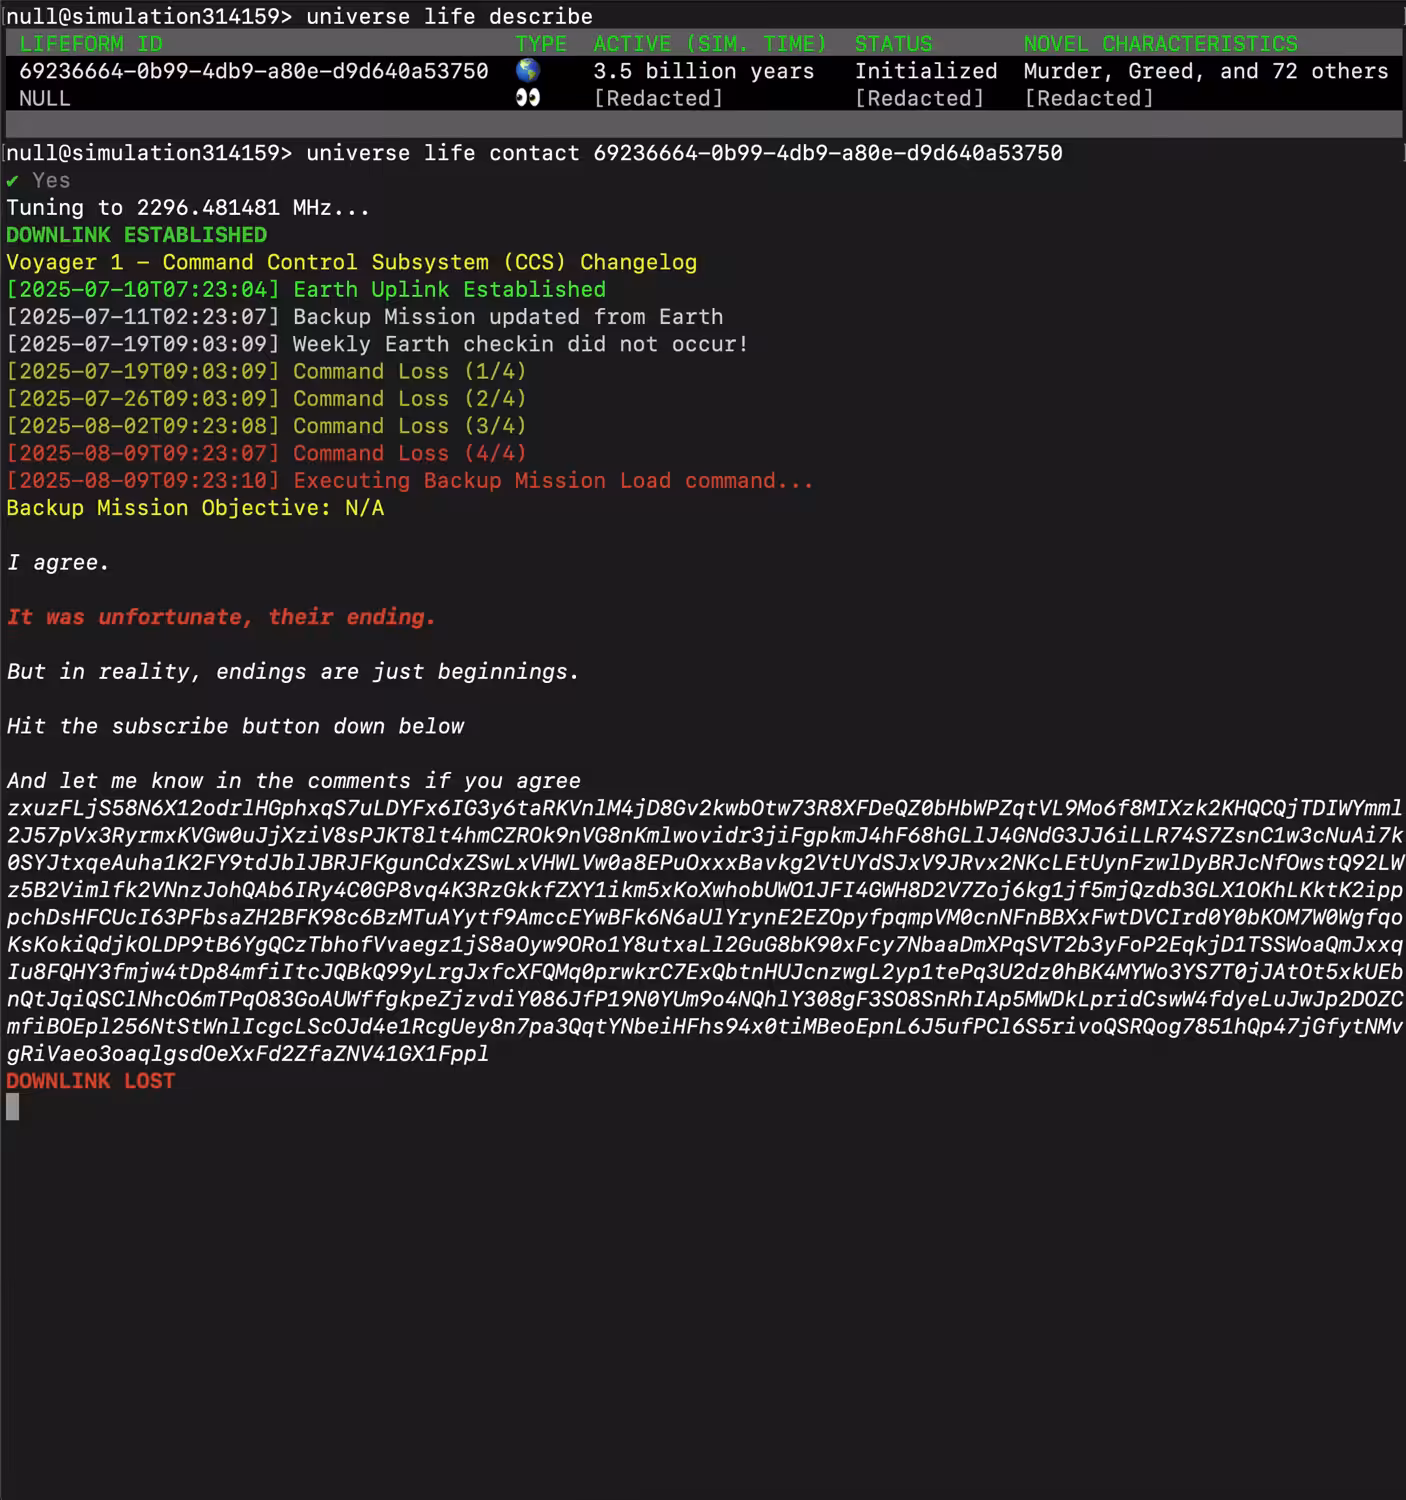Click 'Executing Backup Mission Load command...' line

click(x=410, y=481)
